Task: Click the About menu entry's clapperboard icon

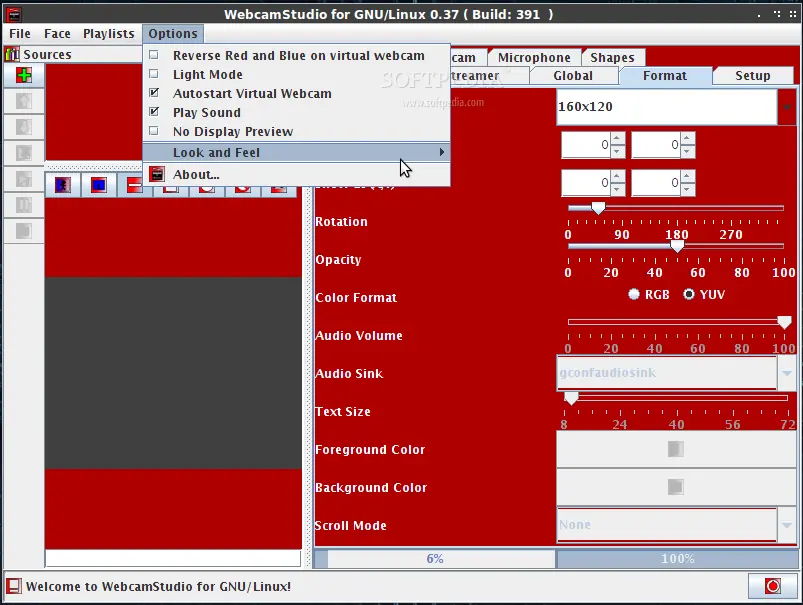Action: [x=157, y=174]
